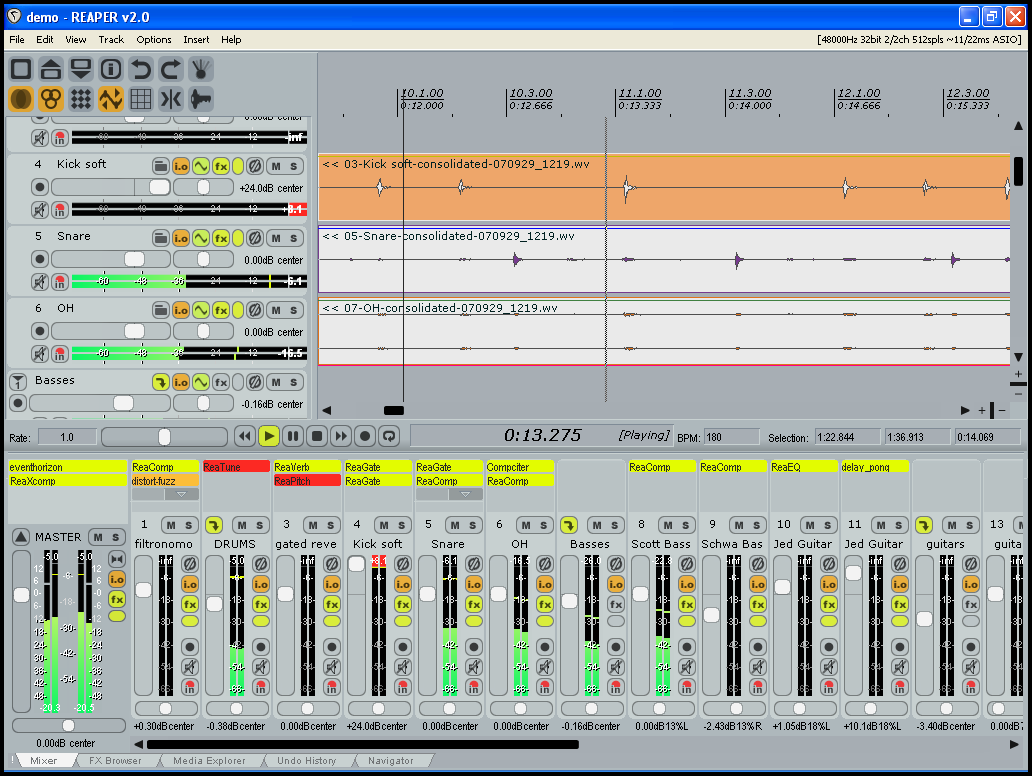This screenshot has height=776, width=1032.
Task: Solo the Snare track
Action: tap(294, 238)
